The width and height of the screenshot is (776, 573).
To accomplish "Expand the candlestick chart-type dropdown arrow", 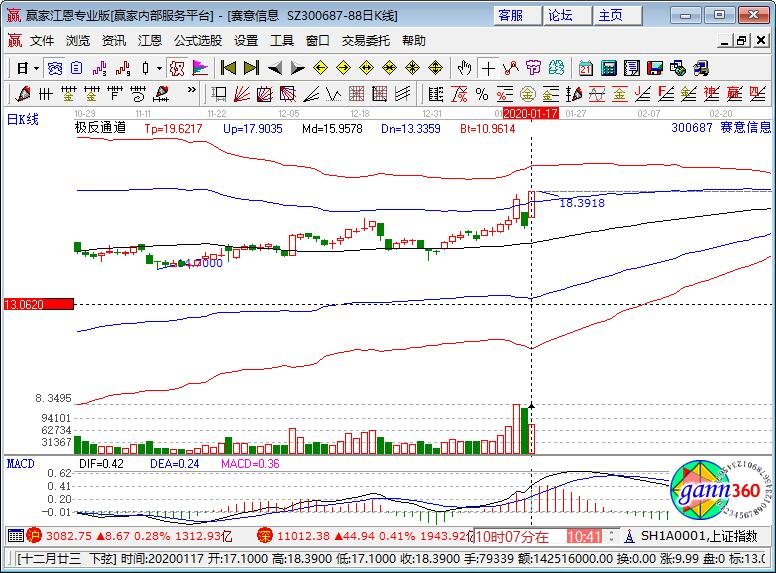I will (x=159, y=68).
